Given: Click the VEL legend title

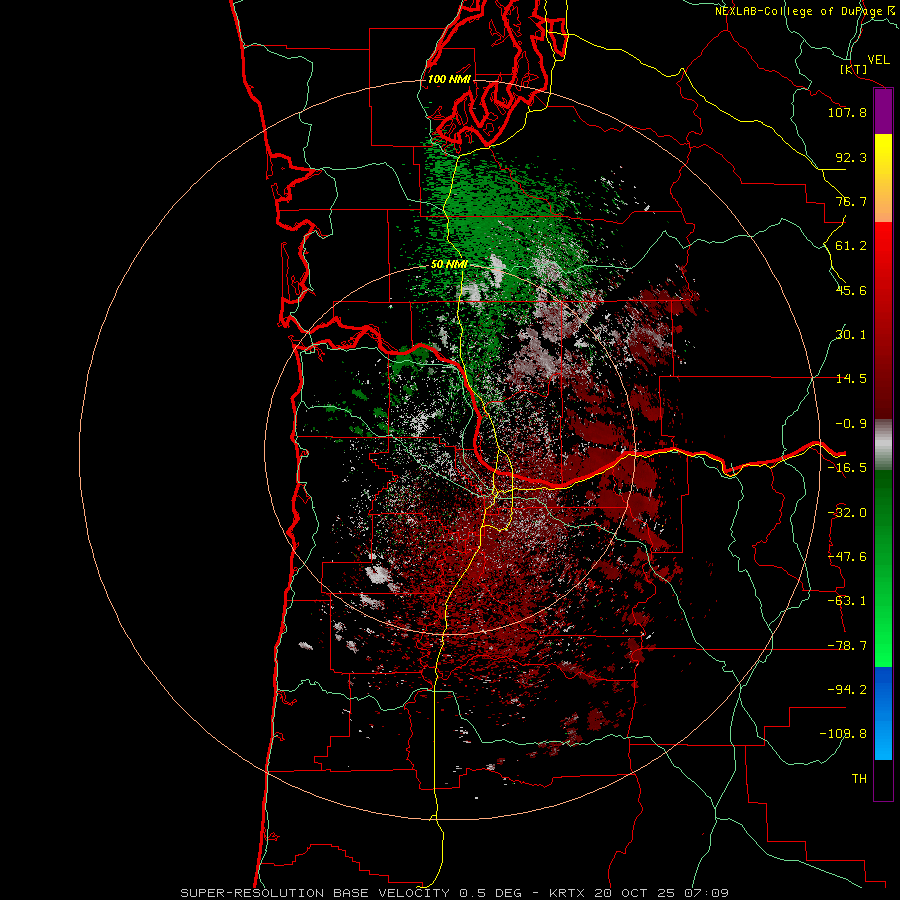Looking at the screenshot, I should coord(878,60).
